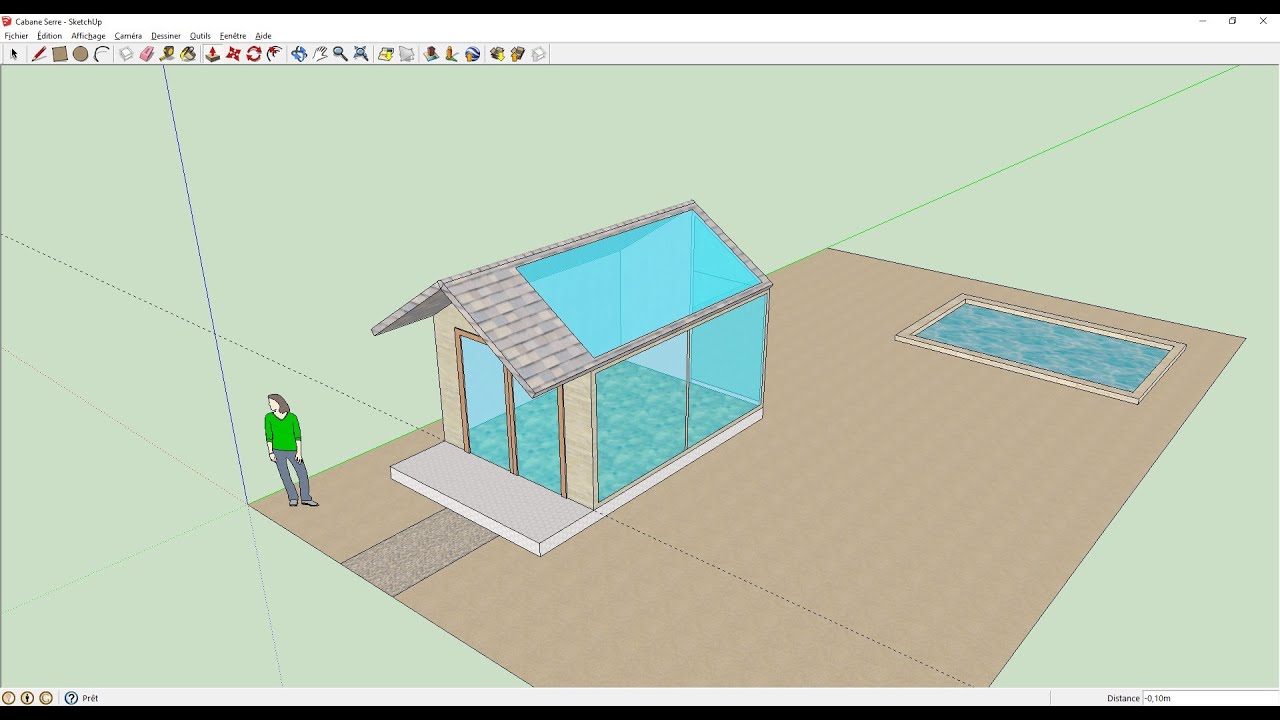
Task: Activate the Tape Measure tool
Action: pos(167,54)
